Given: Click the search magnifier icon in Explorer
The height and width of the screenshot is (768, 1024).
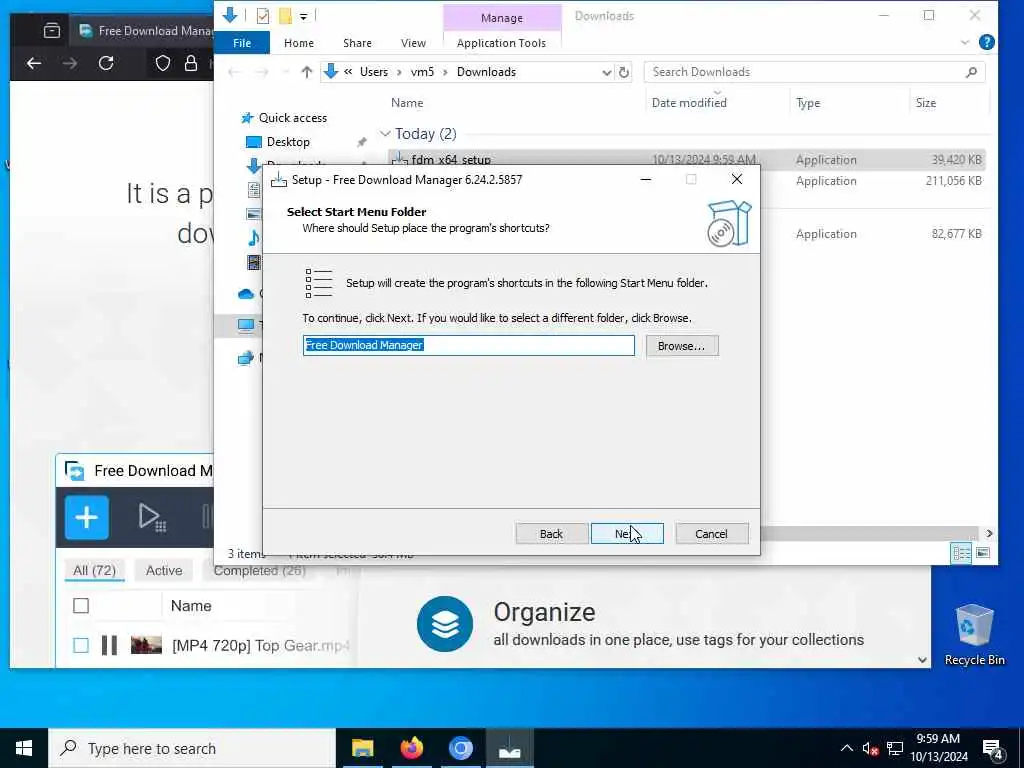Looking at the screenshot, I should click(x=971, y=72).
